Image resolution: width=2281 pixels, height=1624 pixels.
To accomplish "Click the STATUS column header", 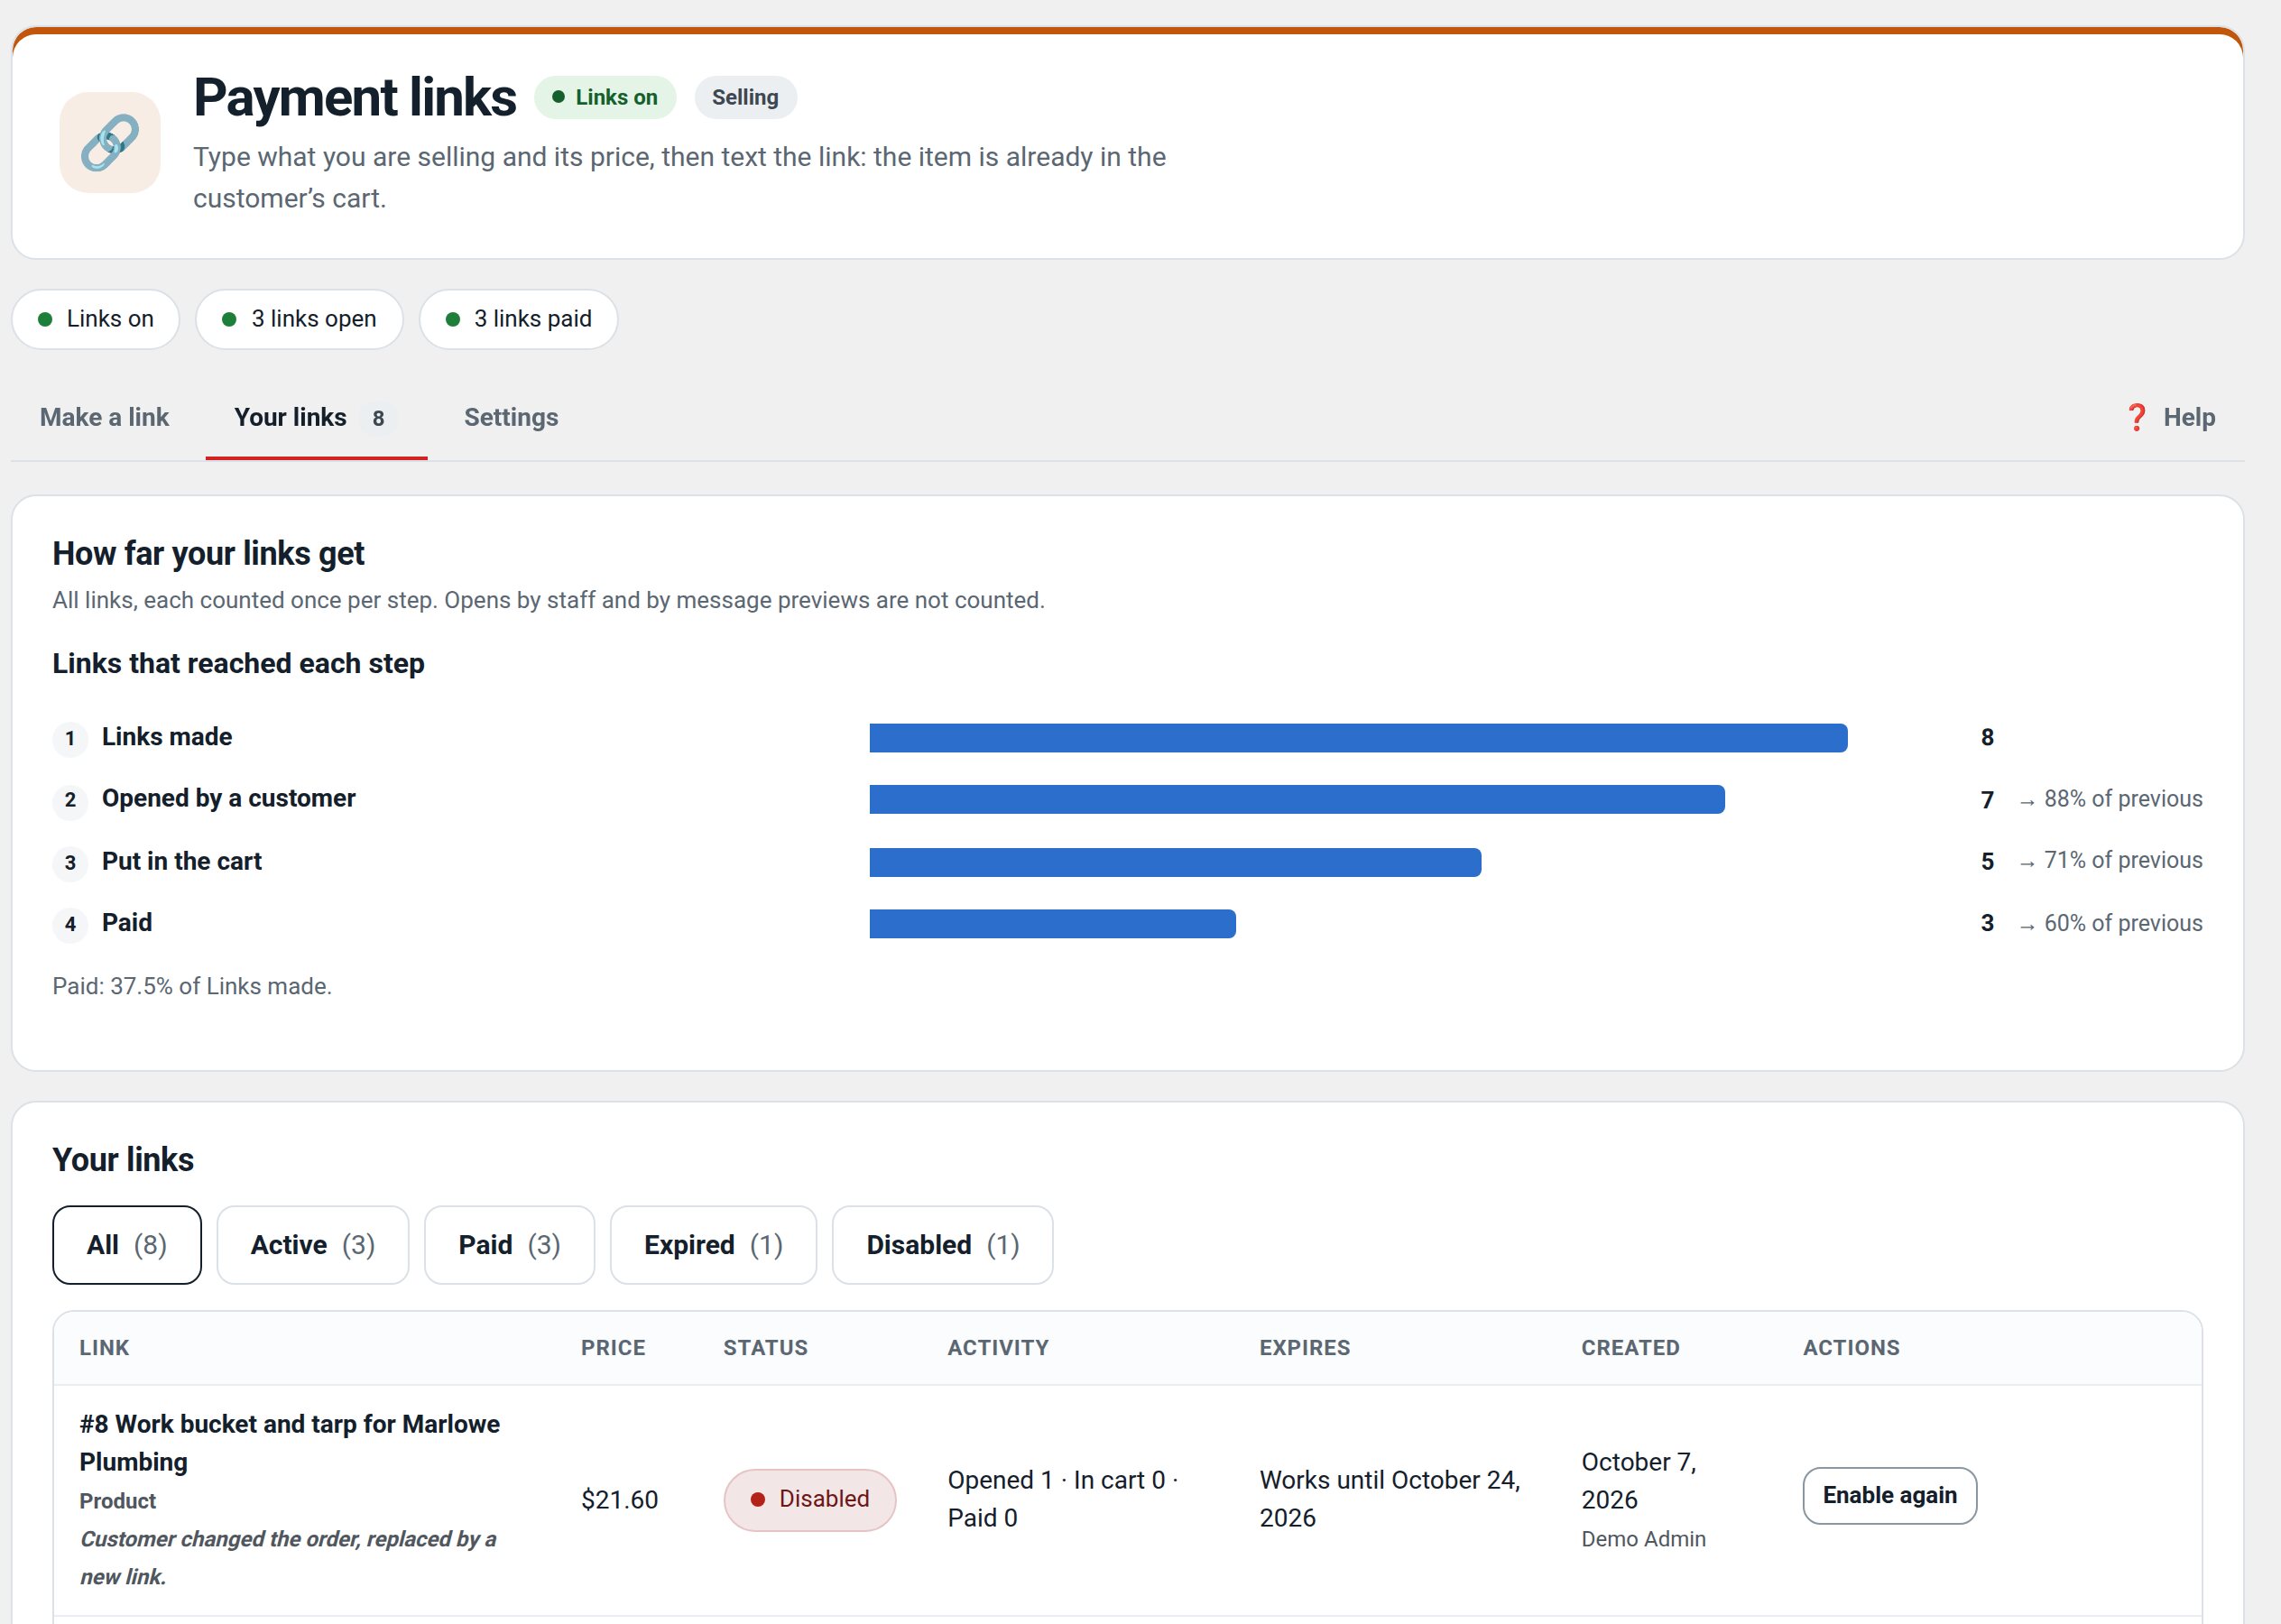I will pos(765,1347).
